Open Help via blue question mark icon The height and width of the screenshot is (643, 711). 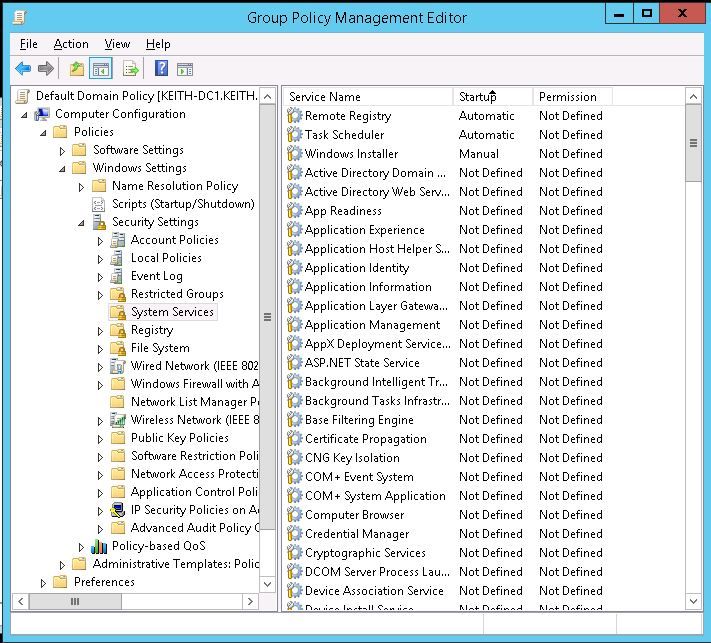point(161,69)
